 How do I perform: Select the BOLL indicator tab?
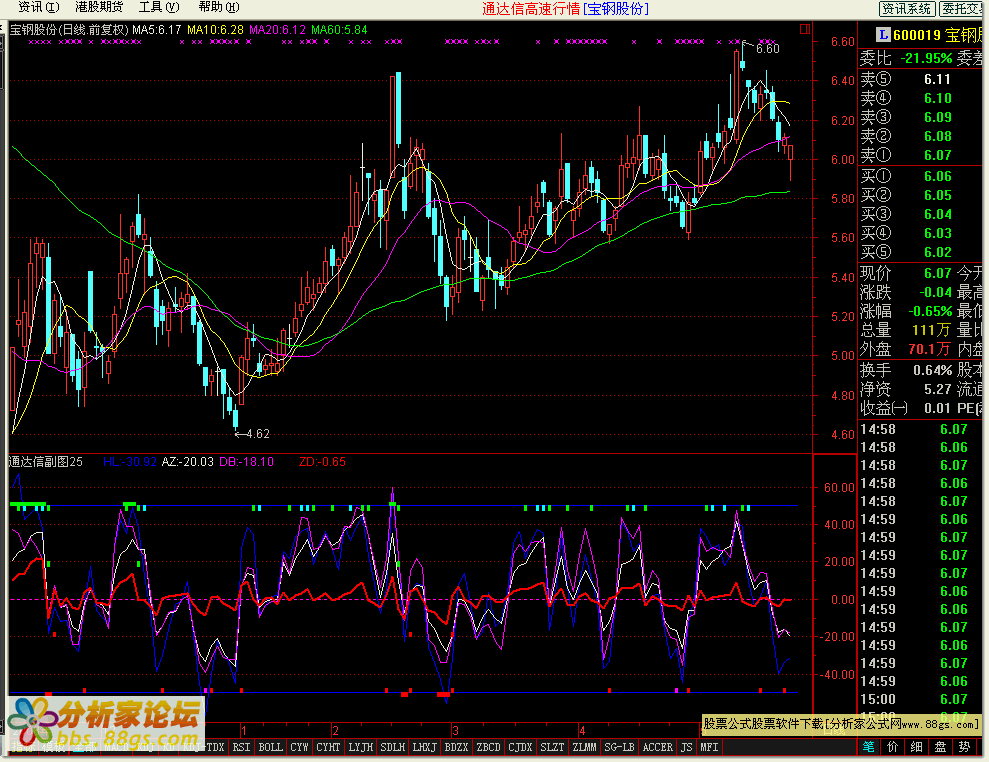[271, 747]
